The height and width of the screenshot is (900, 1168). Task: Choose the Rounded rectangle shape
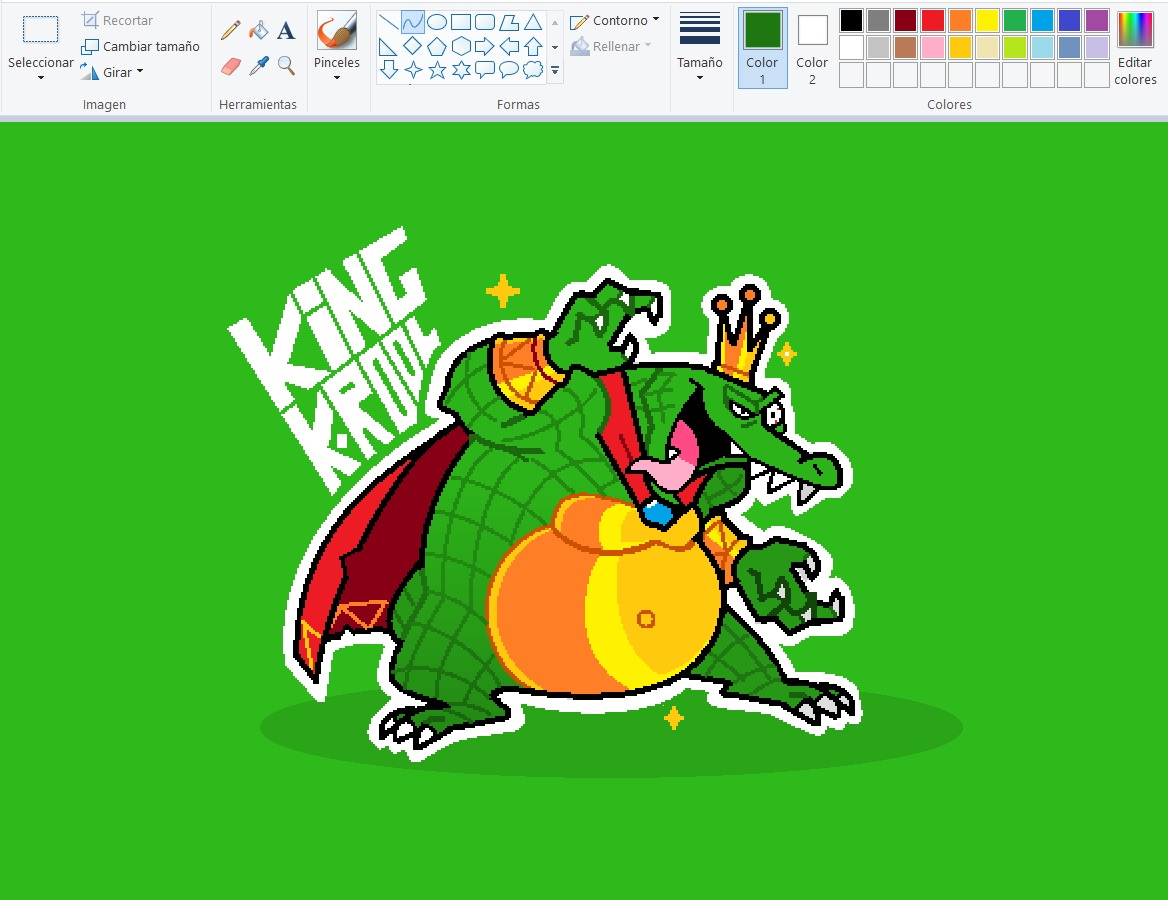(x=485, y=22)
